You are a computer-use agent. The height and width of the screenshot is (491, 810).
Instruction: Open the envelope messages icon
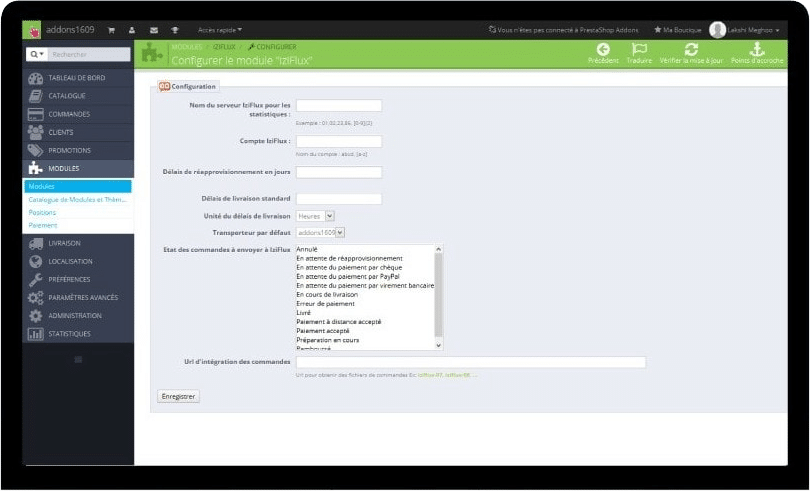pyautogui.click(x=154, y=30)
